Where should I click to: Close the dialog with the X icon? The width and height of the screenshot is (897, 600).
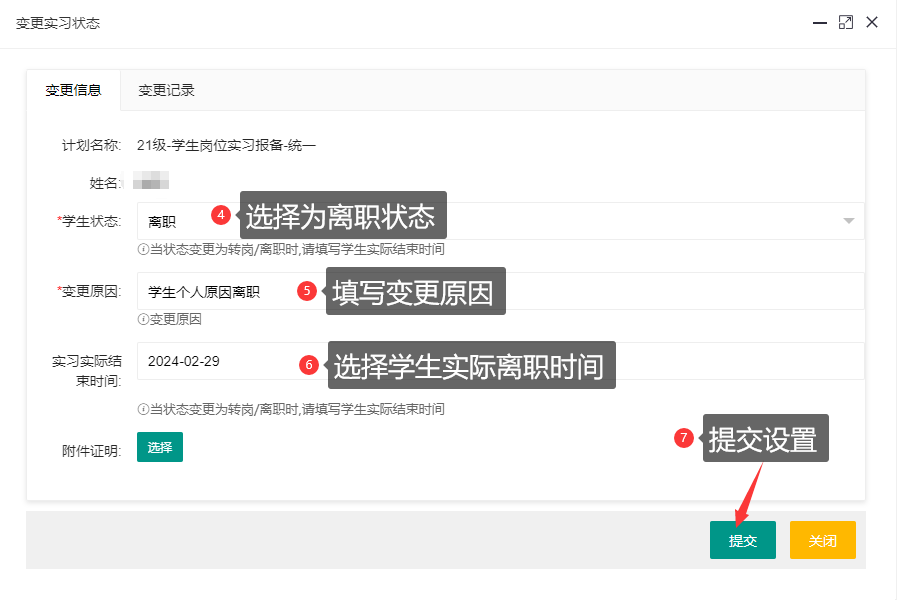(872, 22)
